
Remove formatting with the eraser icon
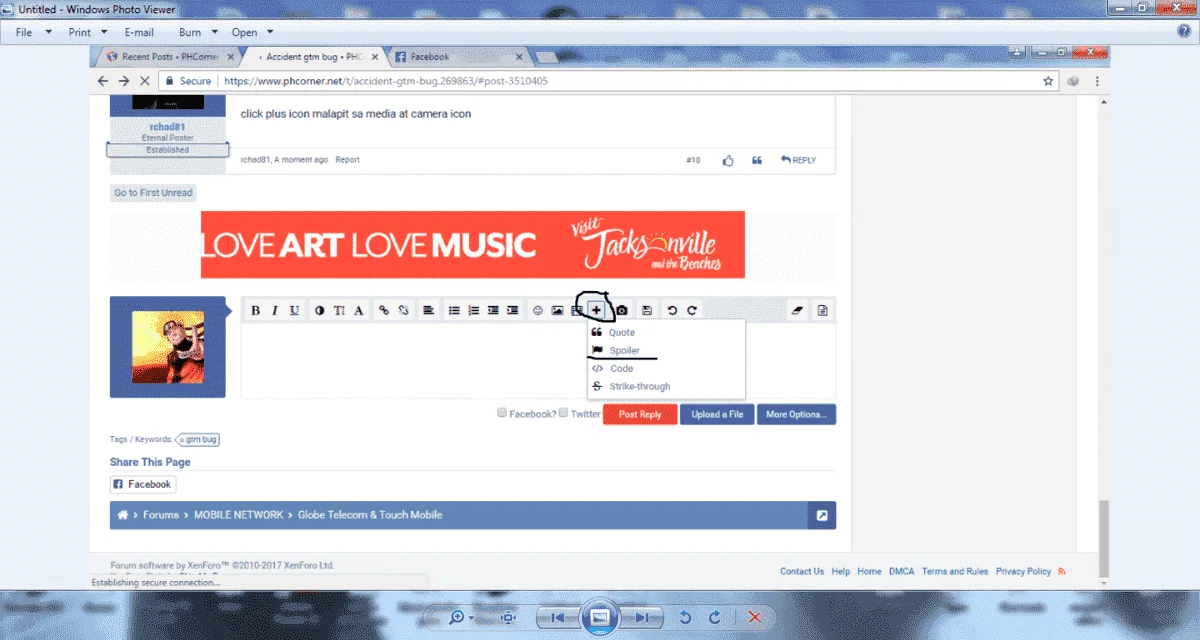[x=797, y=311]
